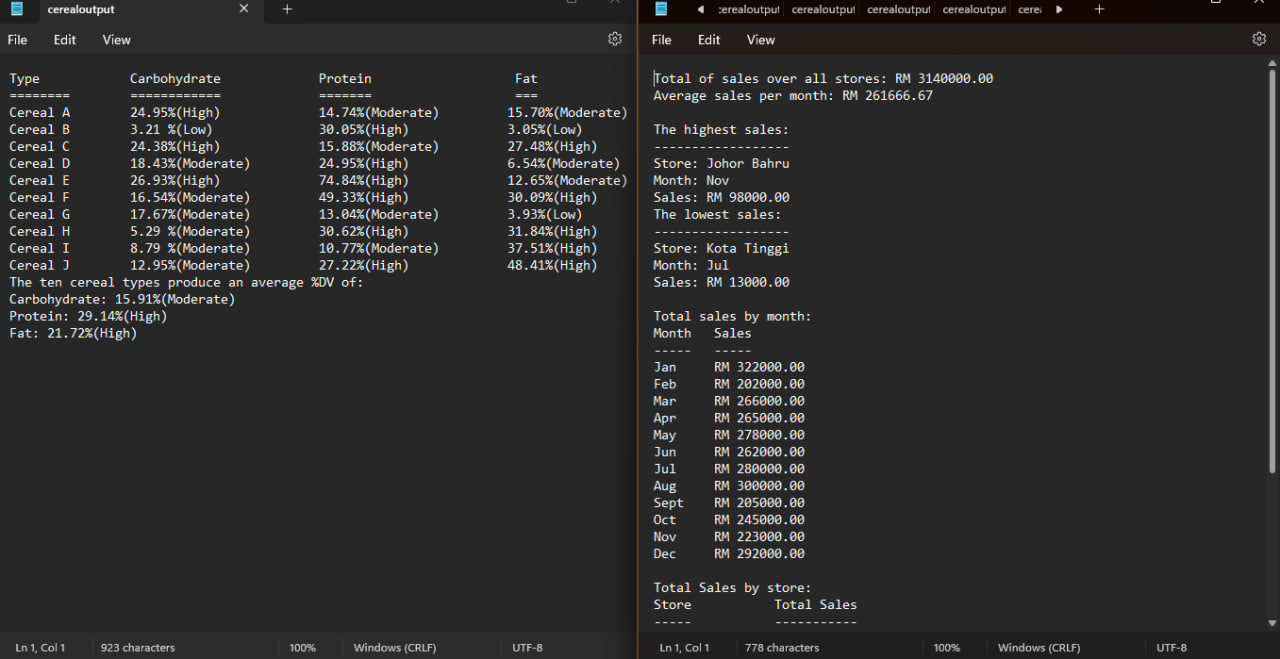The width and height of the screenshot is (1280, 659).
Task: Close the cerealoutput tab in left window
Action: pos(244,9)
